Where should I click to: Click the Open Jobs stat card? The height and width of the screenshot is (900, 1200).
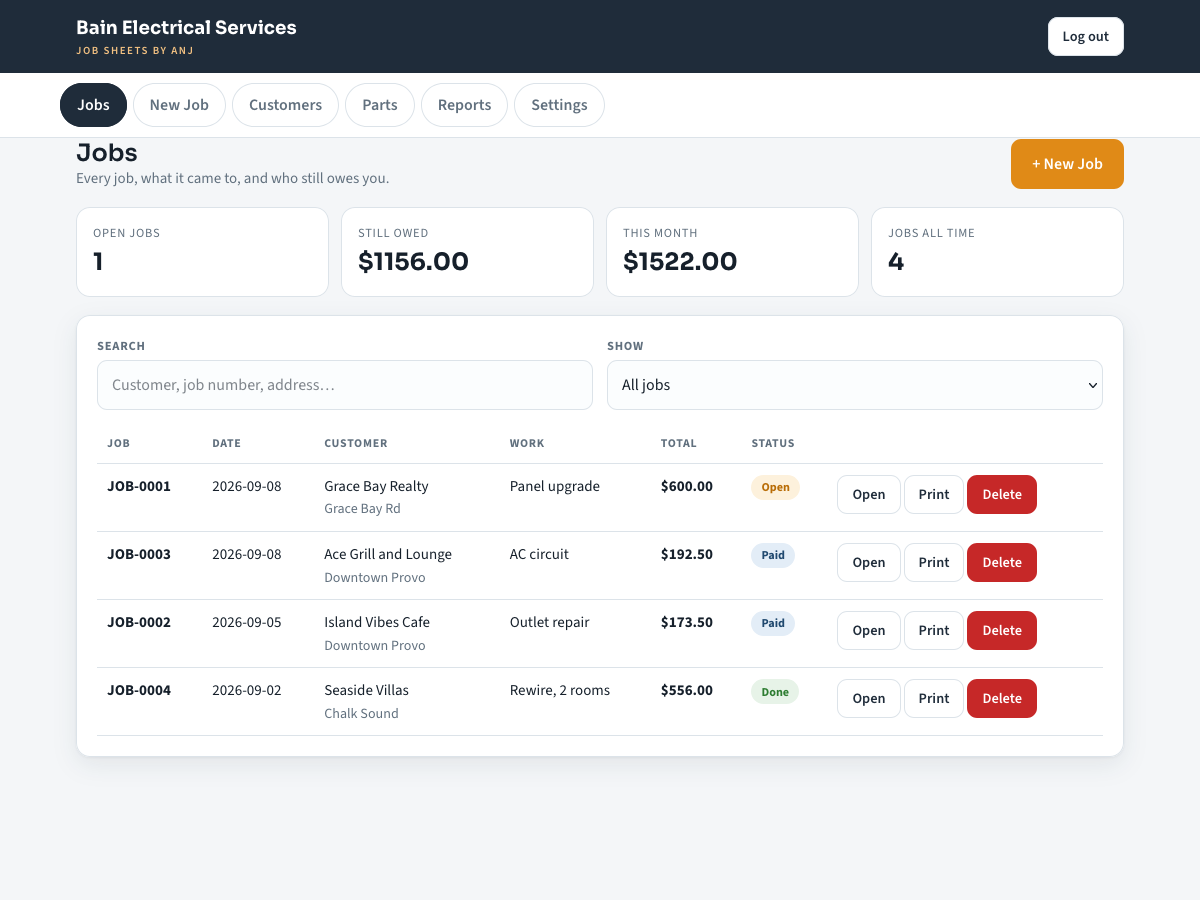coord(202,252)
